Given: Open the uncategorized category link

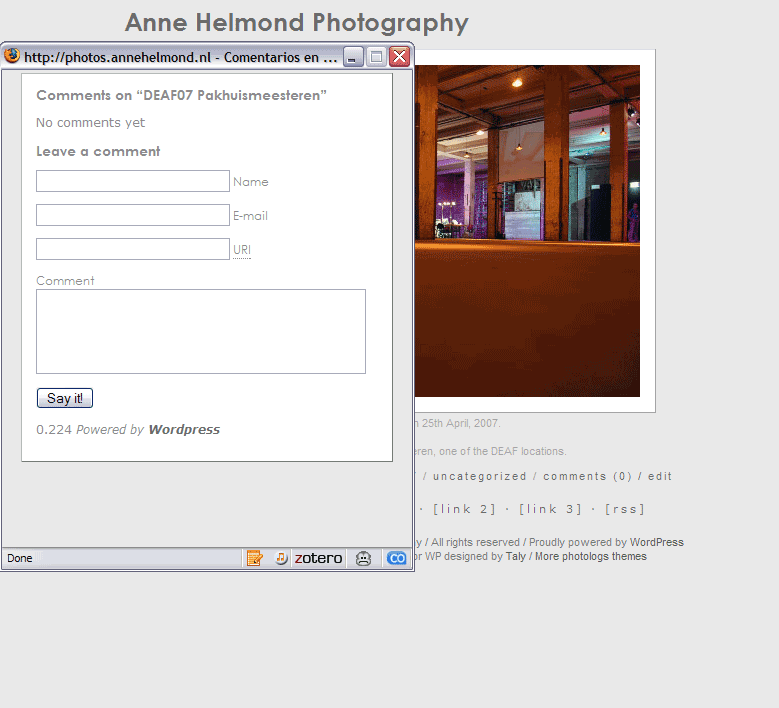Looking at the screenshot, I should (x=479, y=476).
